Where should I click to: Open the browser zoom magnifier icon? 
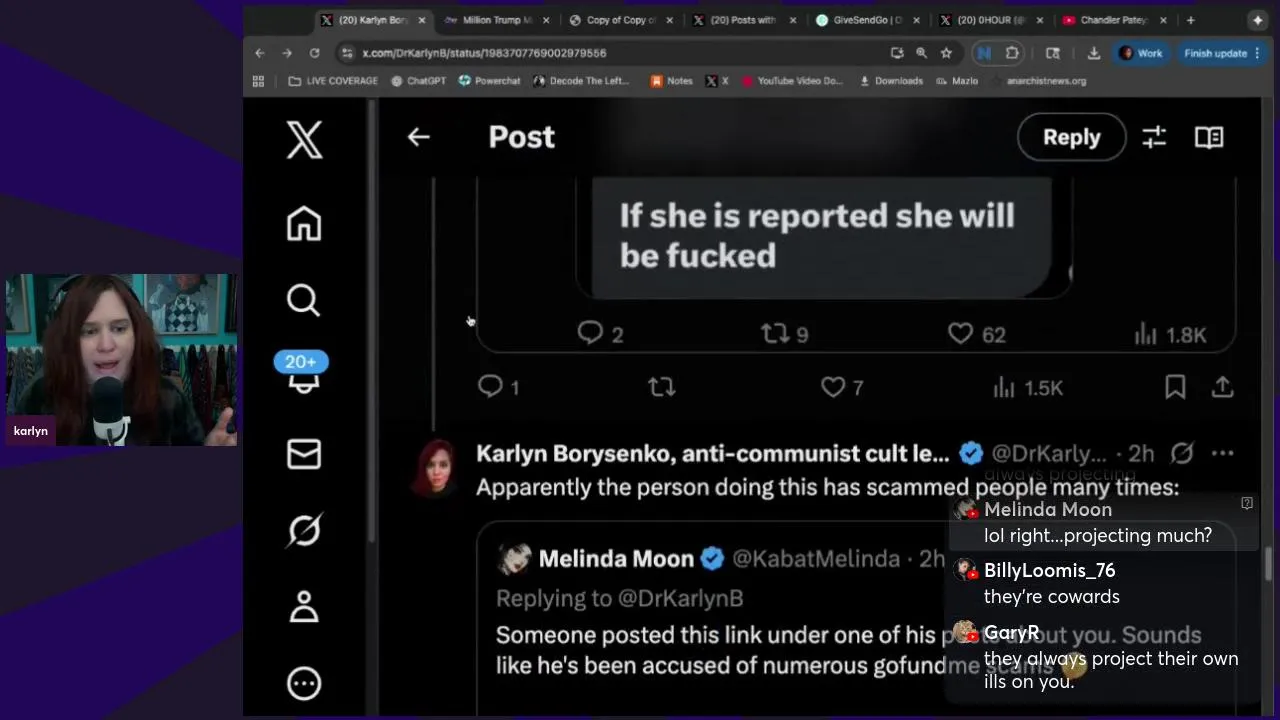[921, 53]
